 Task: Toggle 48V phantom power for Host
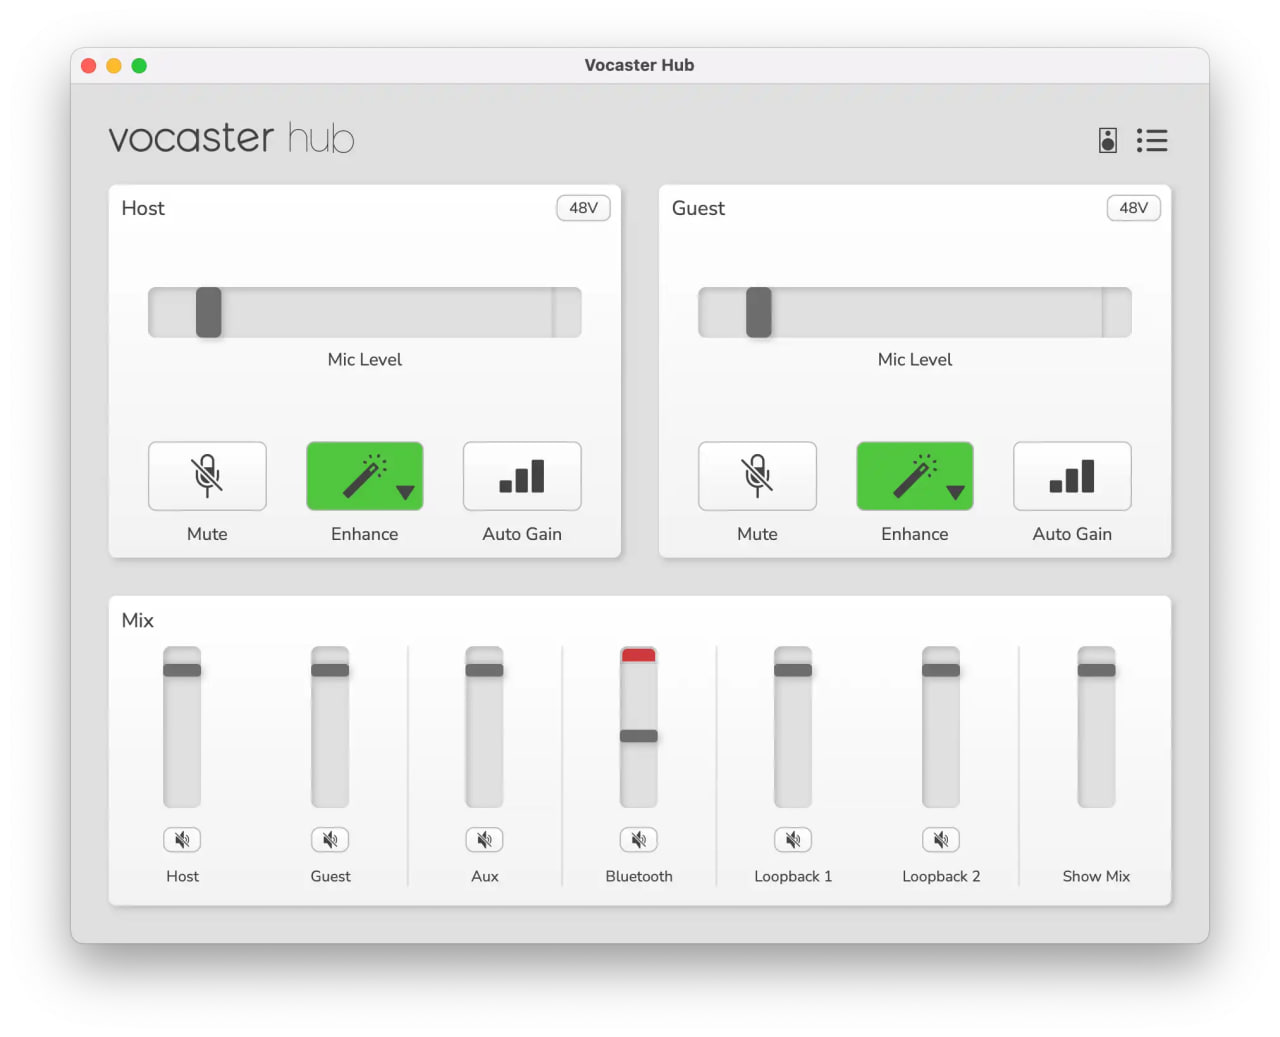tap(583, 208)
